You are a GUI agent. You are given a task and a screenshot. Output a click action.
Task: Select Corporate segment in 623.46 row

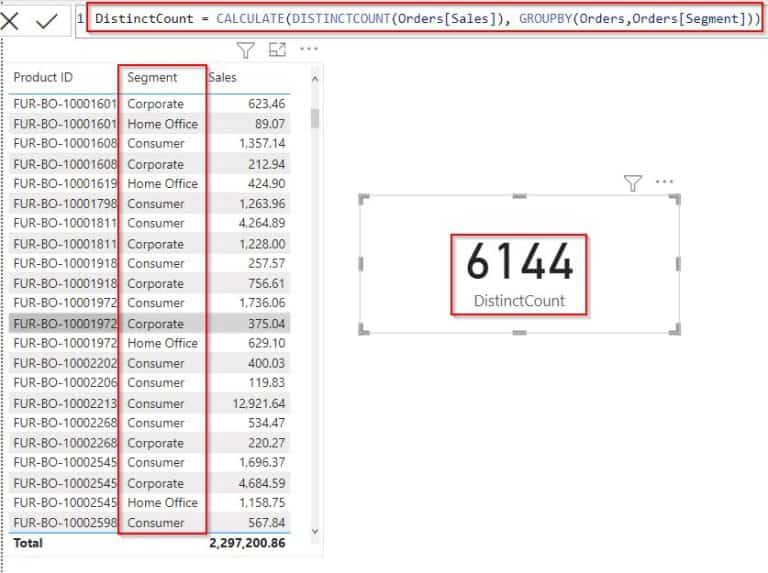click(x=155, y=104)
